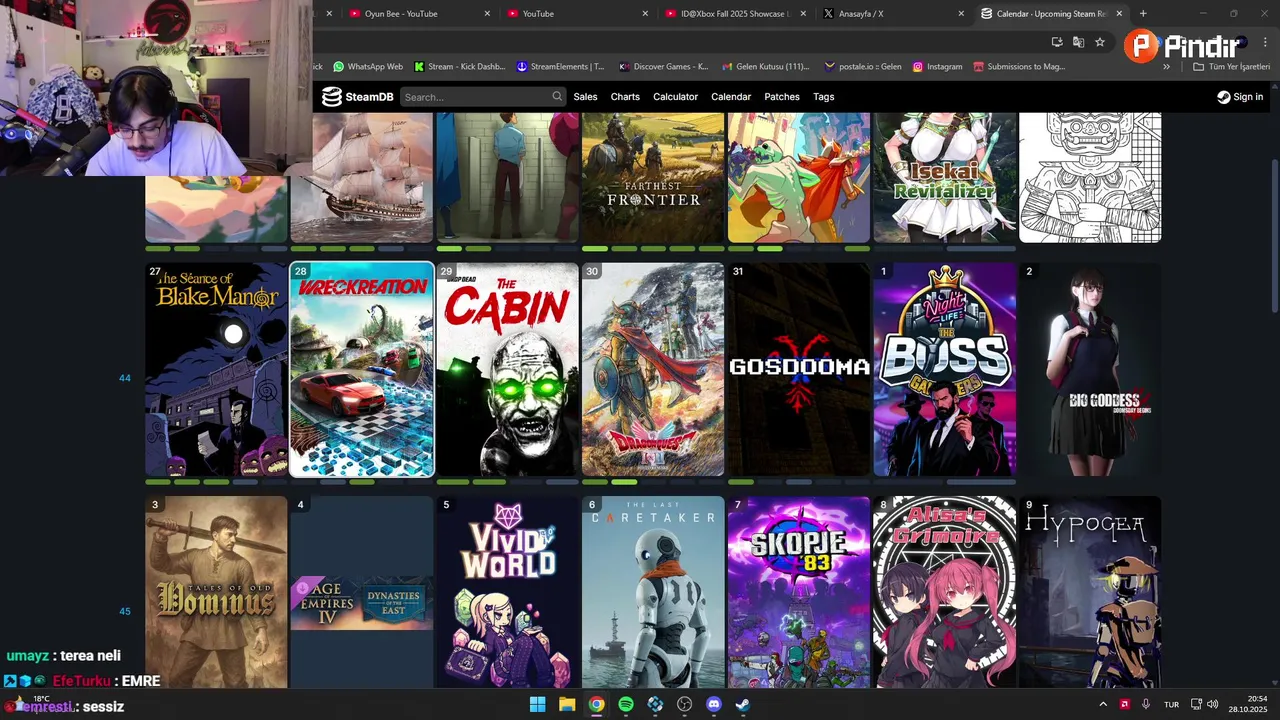Click the search magnifier icon in SteamDB

coord(557,97)
